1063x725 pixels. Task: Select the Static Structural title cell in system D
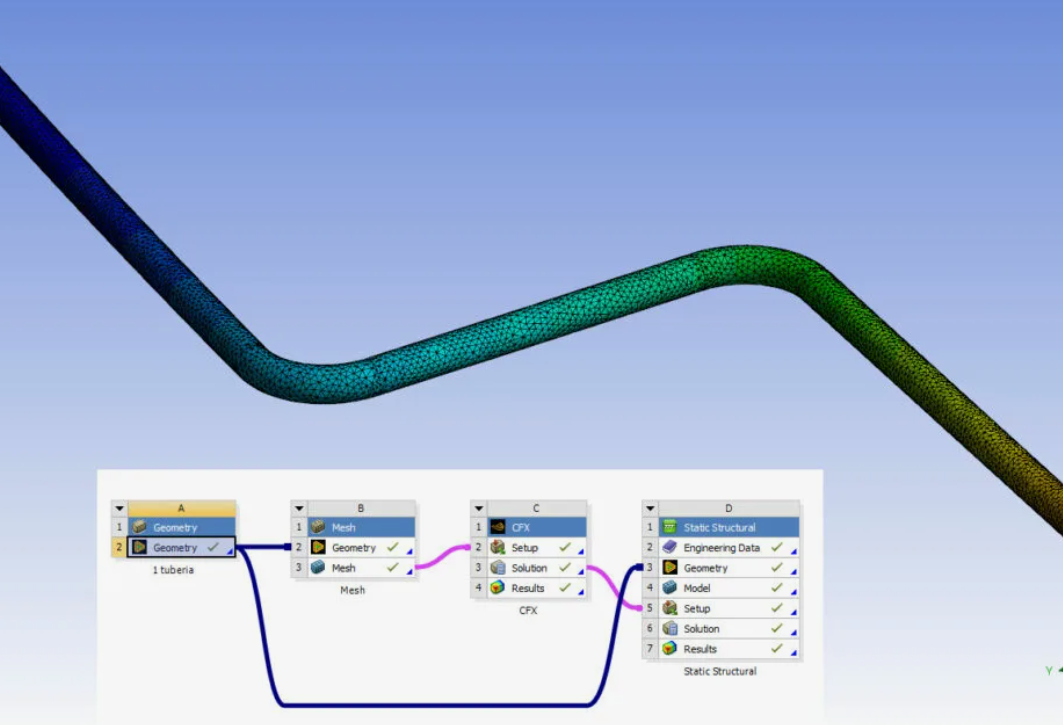pos(729,527)
